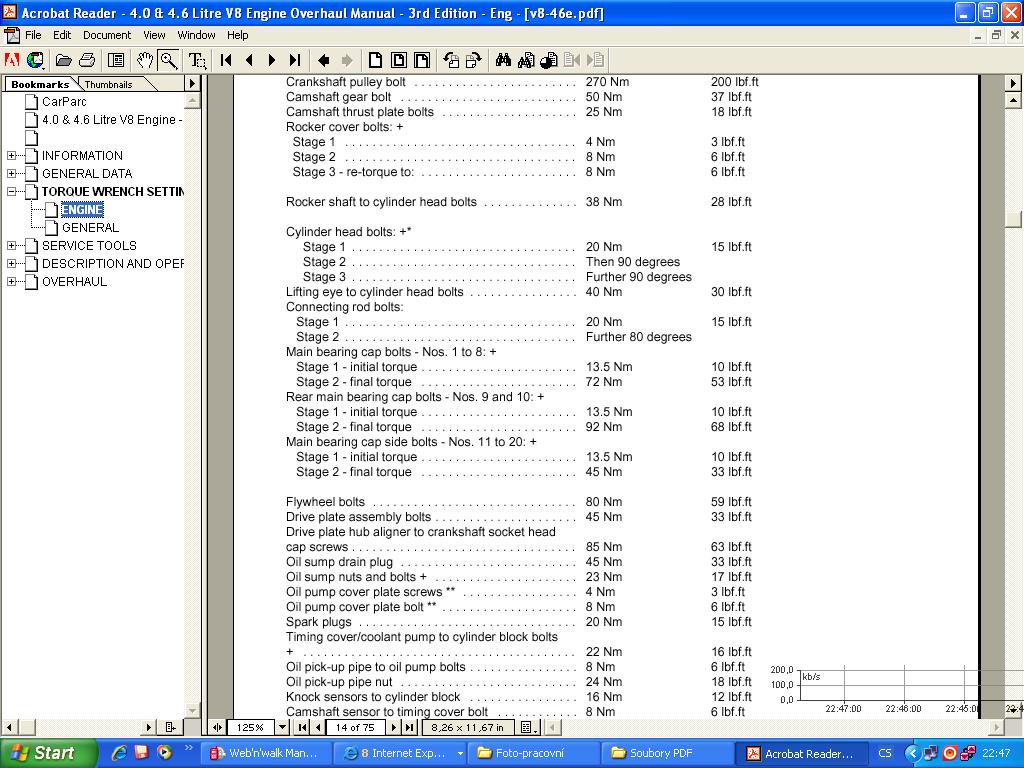Click the page number field 14 of 75
Screen dimensions: 1024x768
click(355, 727)
